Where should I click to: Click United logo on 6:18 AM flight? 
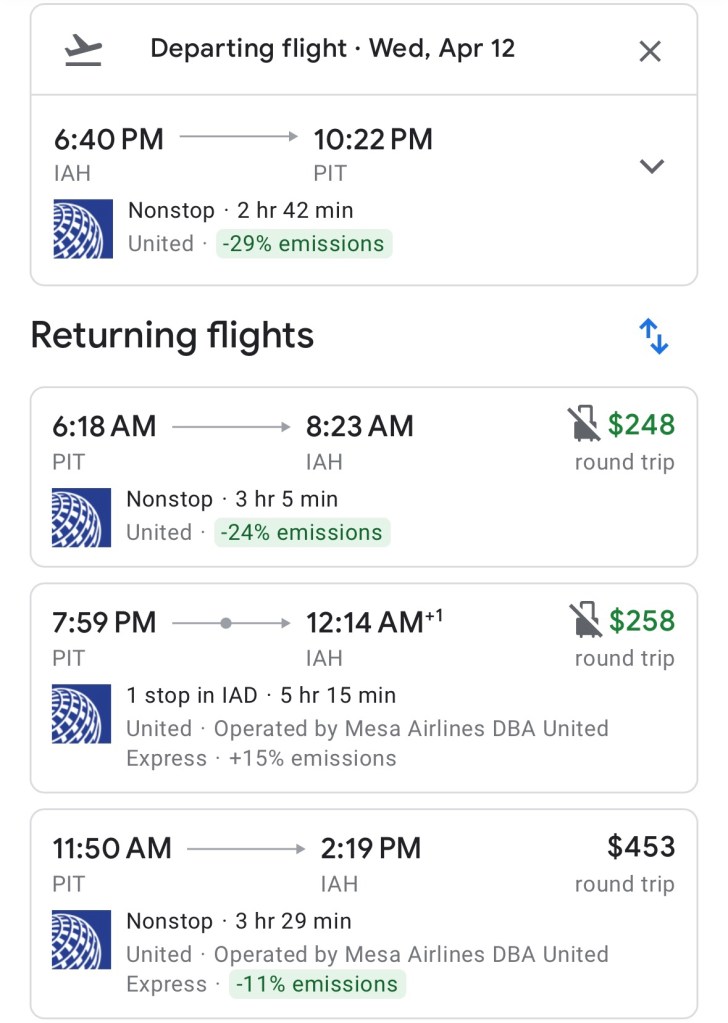click(x=81, y=517)
